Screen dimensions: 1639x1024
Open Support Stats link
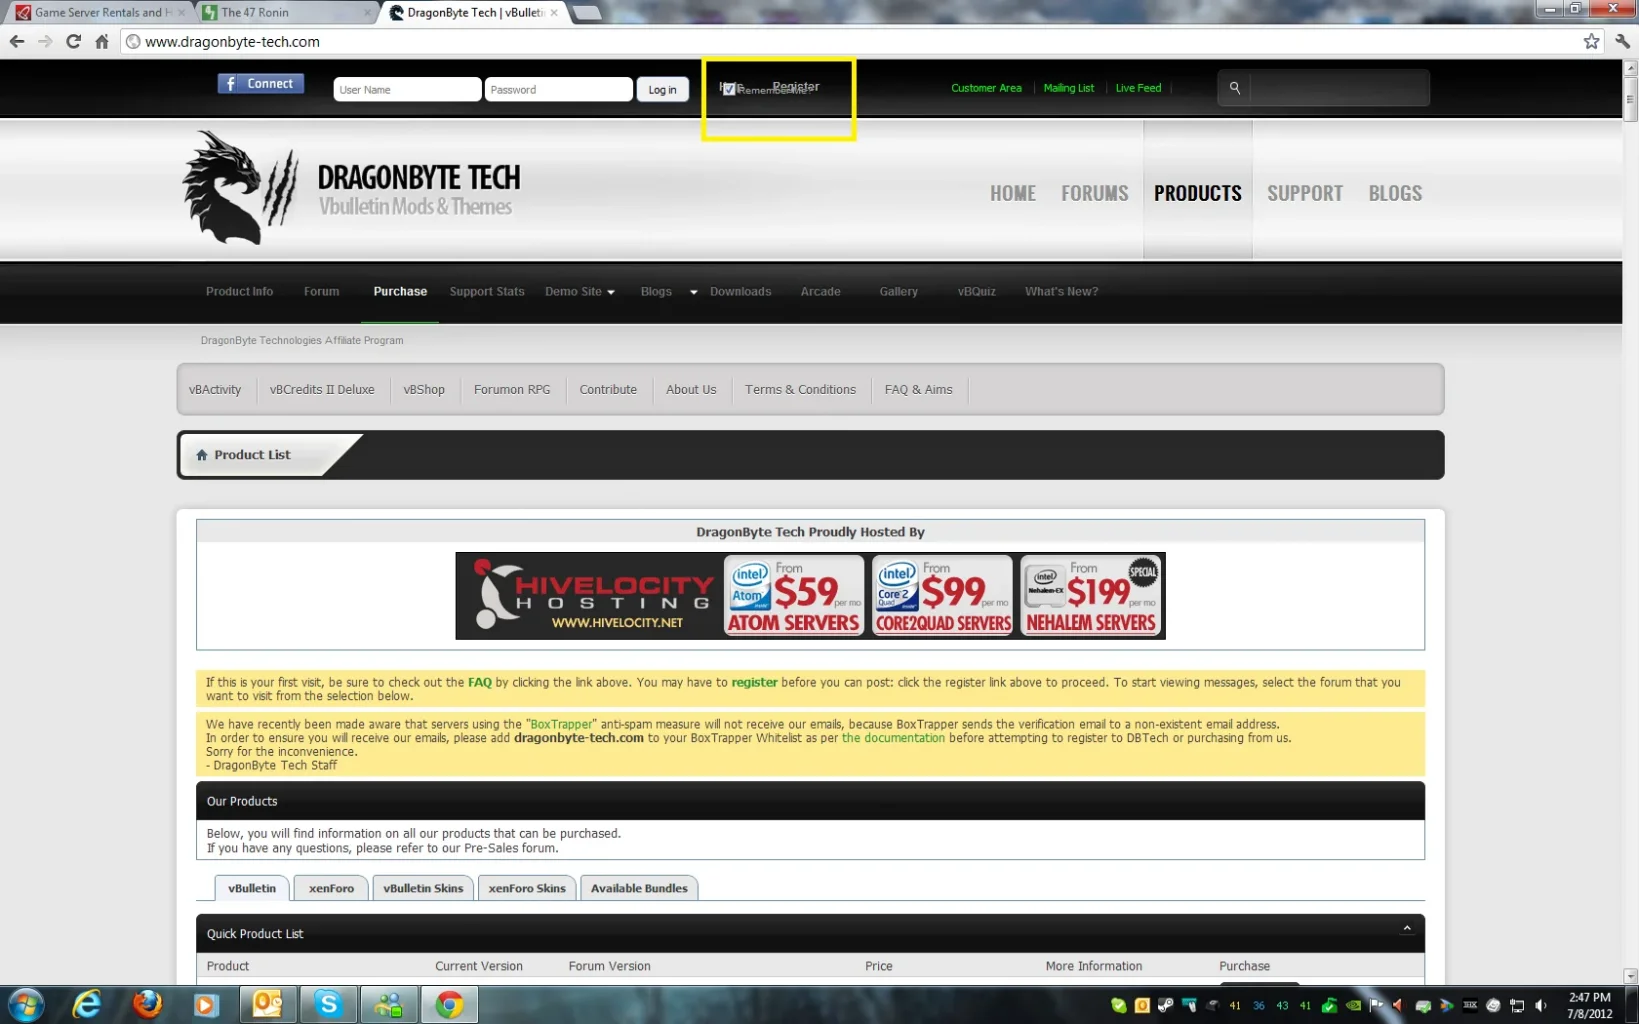[x=487, y=291]
